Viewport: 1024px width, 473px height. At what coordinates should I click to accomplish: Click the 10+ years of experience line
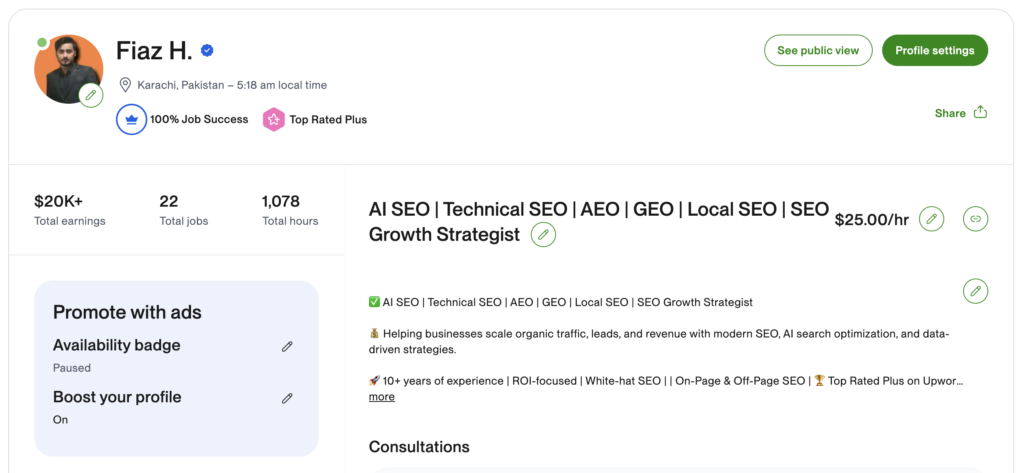click(x=666, y=381)
